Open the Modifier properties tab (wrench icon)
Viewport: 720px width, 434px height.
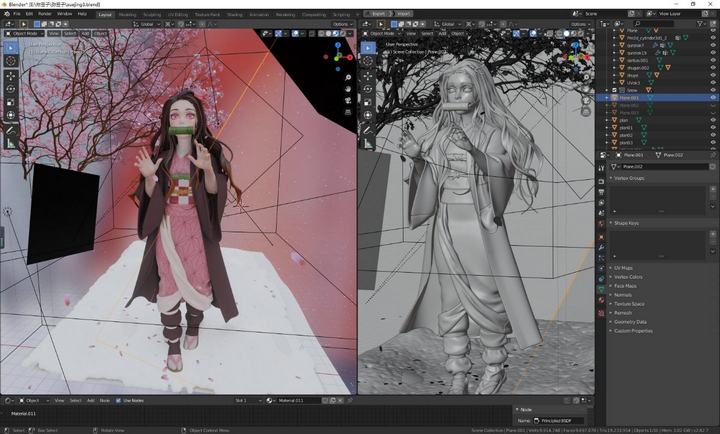(601, 248)
